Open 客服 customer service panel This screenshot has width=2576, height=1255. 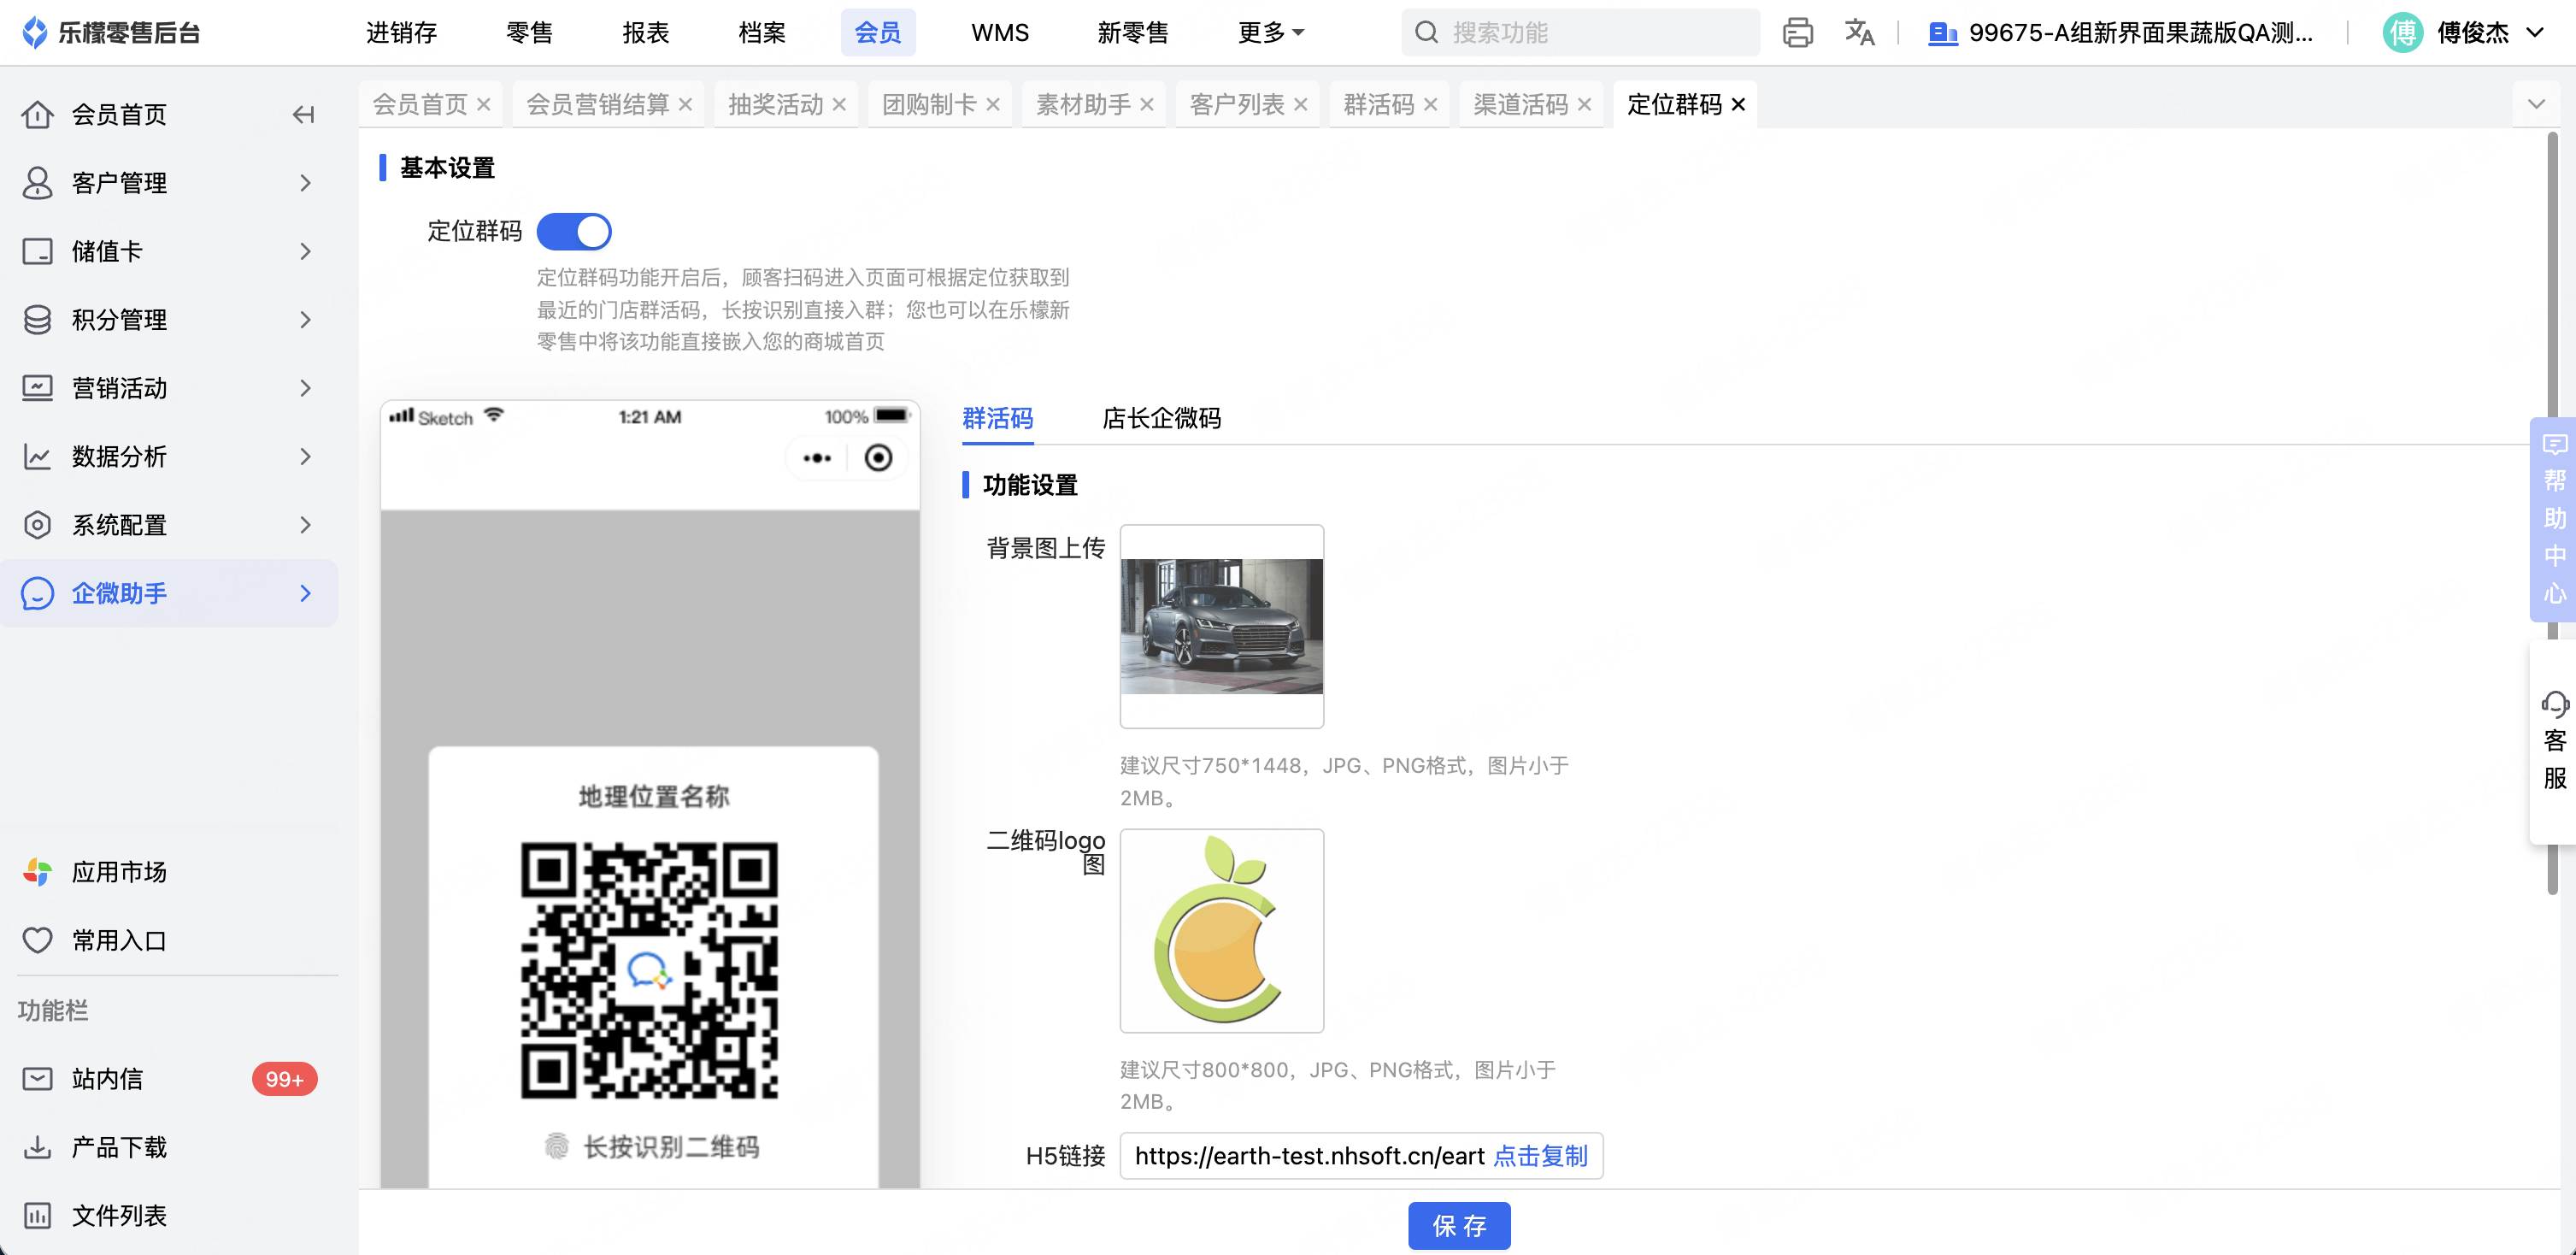click(2554, 742)
